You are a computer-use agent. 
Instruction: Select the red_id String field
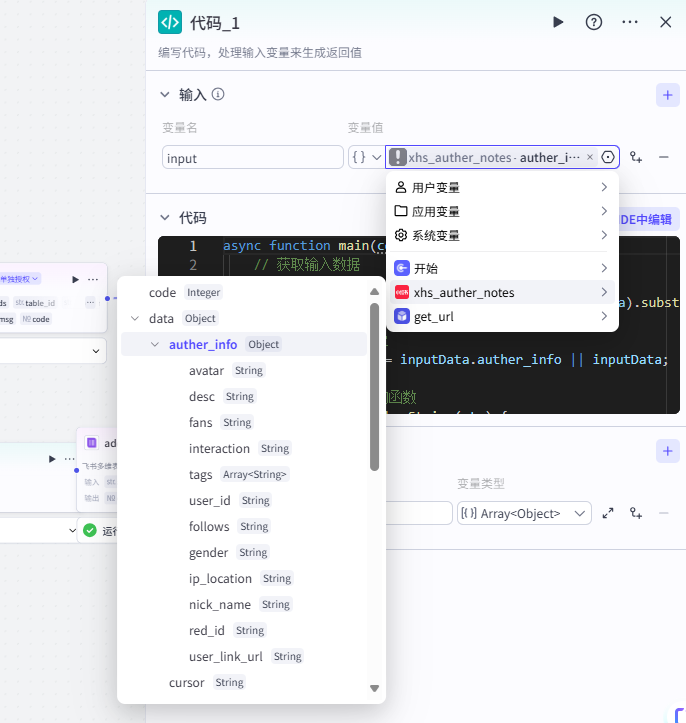(x=243, y=630)
